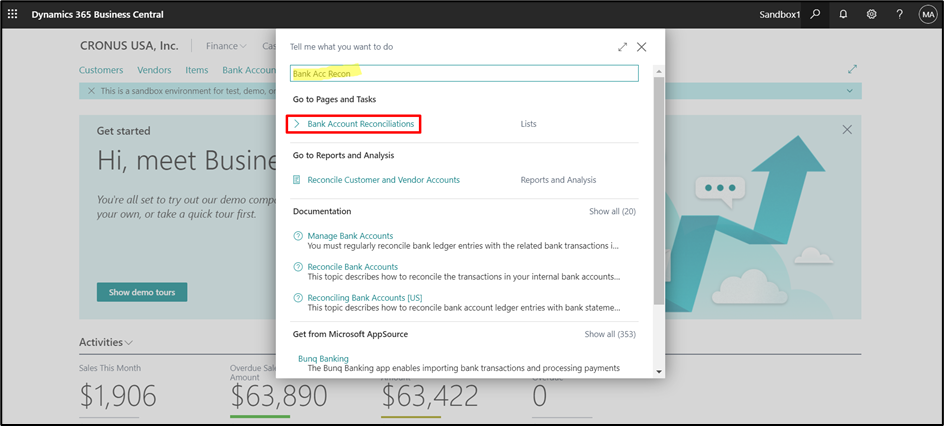Click the report icon beside Reconcile Customer and Vendor Accounts
This screenshot has width=944, height=426.
[x=297, y=180]
